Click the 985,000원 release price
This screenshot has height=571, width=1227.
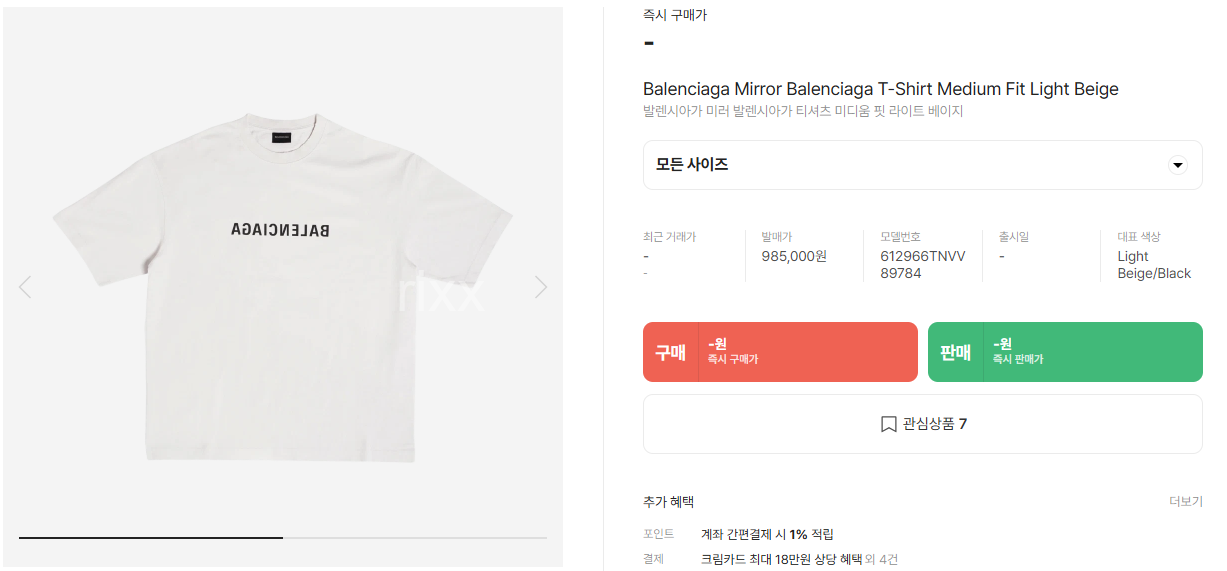coord(794,256)
